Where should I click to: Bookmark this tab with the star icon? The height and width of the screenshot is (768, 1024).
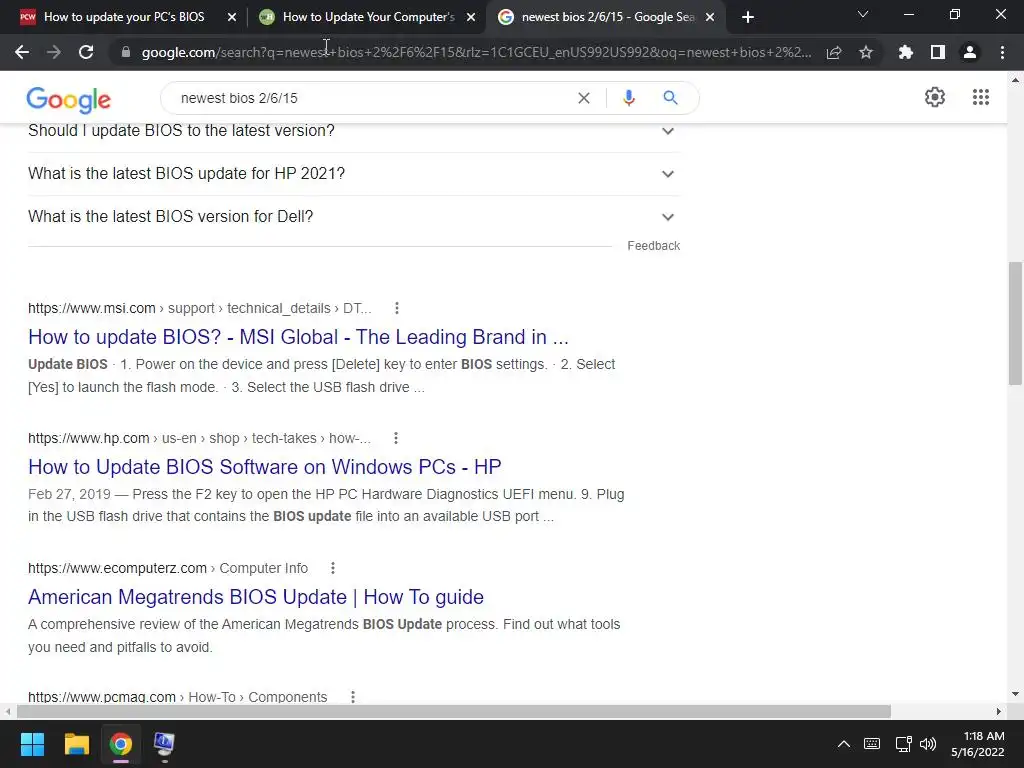(x=866, y=52)
